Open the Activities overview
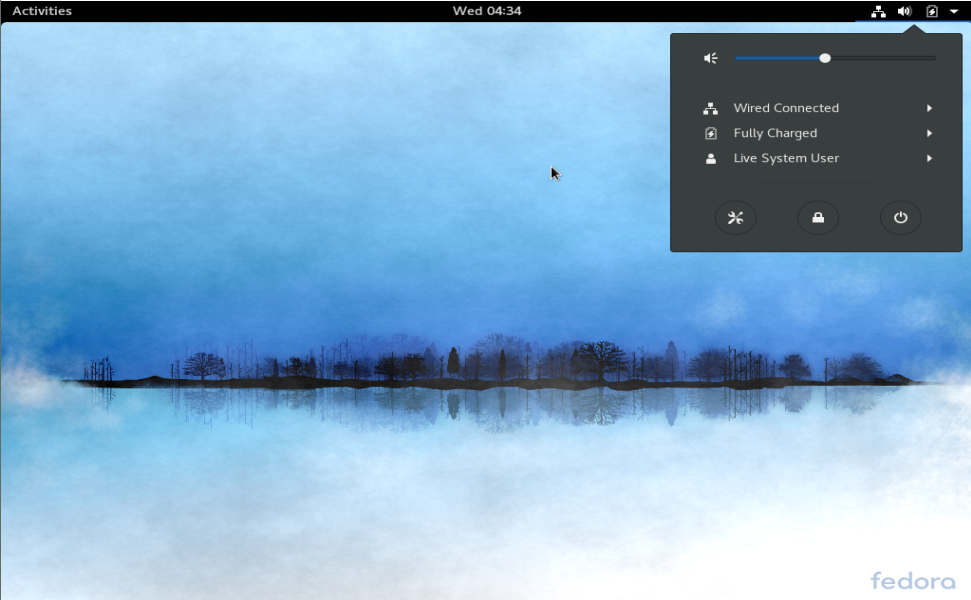The image size is (971, 600). click(42, 11)
